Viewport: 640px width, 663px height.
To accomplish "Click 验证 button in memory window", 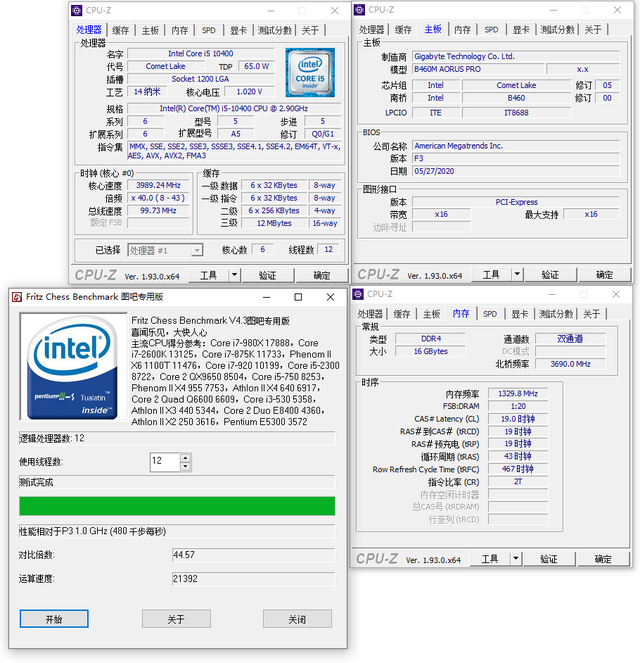I will pyautogui.click(x=549, y=559).
